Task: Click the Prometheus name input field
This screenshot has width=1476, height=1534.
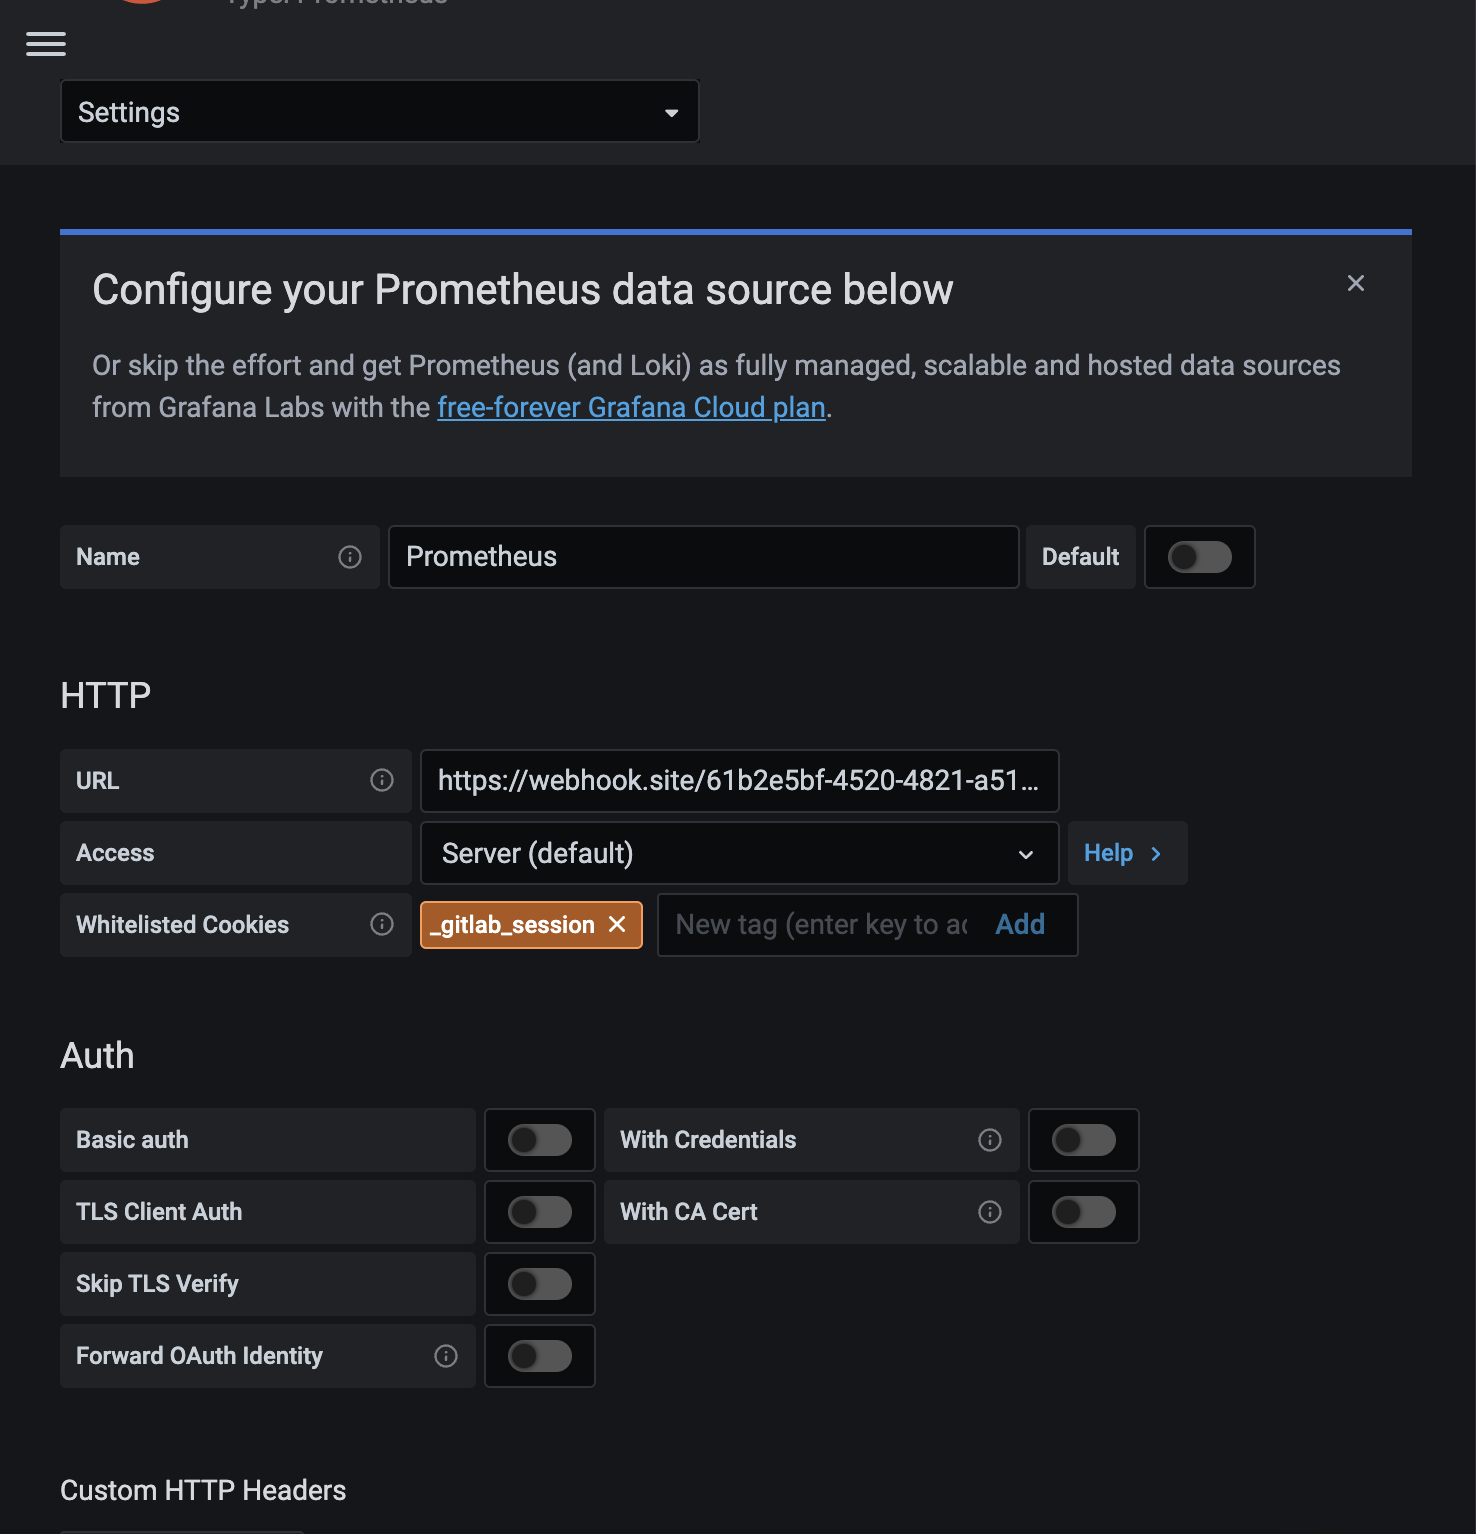Action: [x=703, y=557]
